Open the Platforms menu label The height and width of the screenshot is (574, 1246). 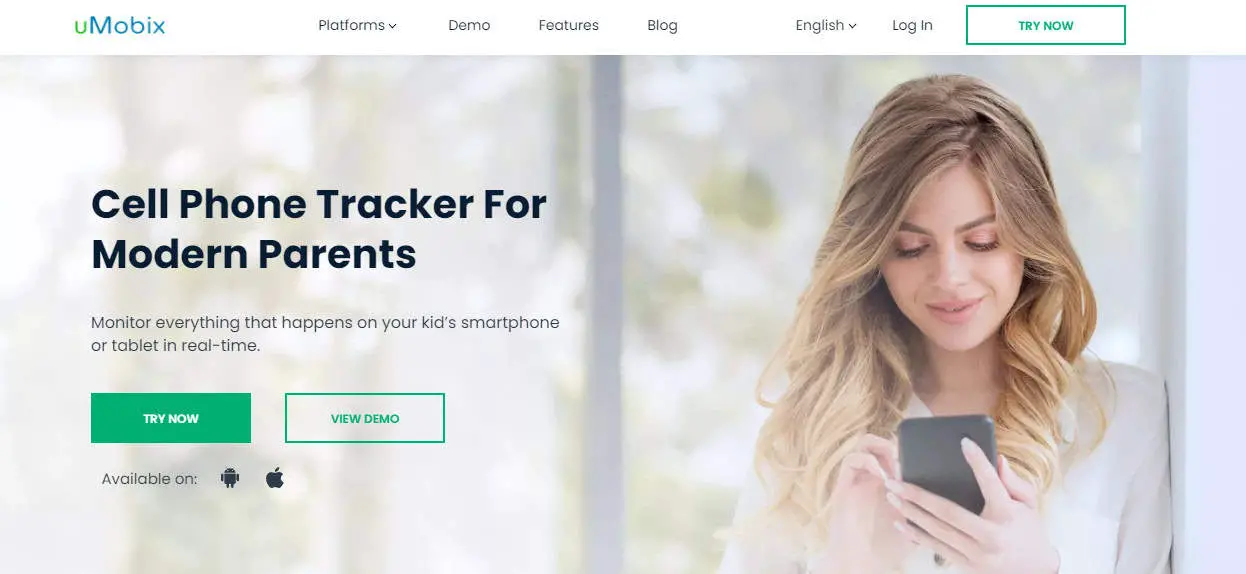[x=351, y=25]
